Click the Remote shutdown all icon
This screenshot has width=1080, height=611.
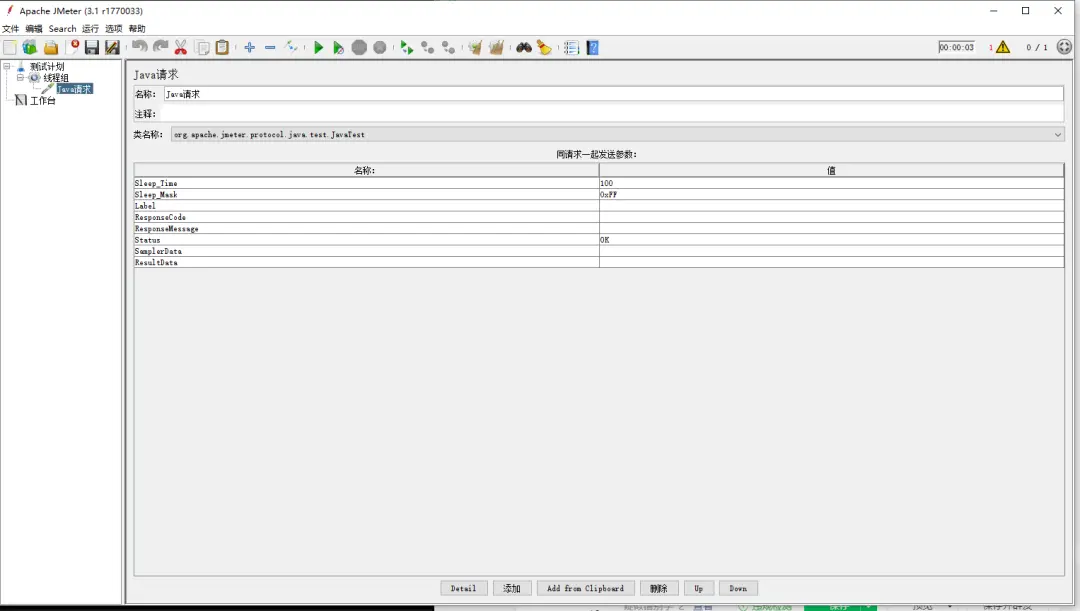[x=448, y=48]
